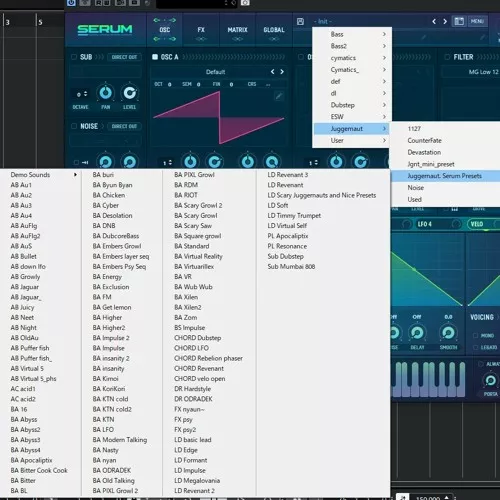
Task: Click the Init preset name field
Action: (323, 22)
